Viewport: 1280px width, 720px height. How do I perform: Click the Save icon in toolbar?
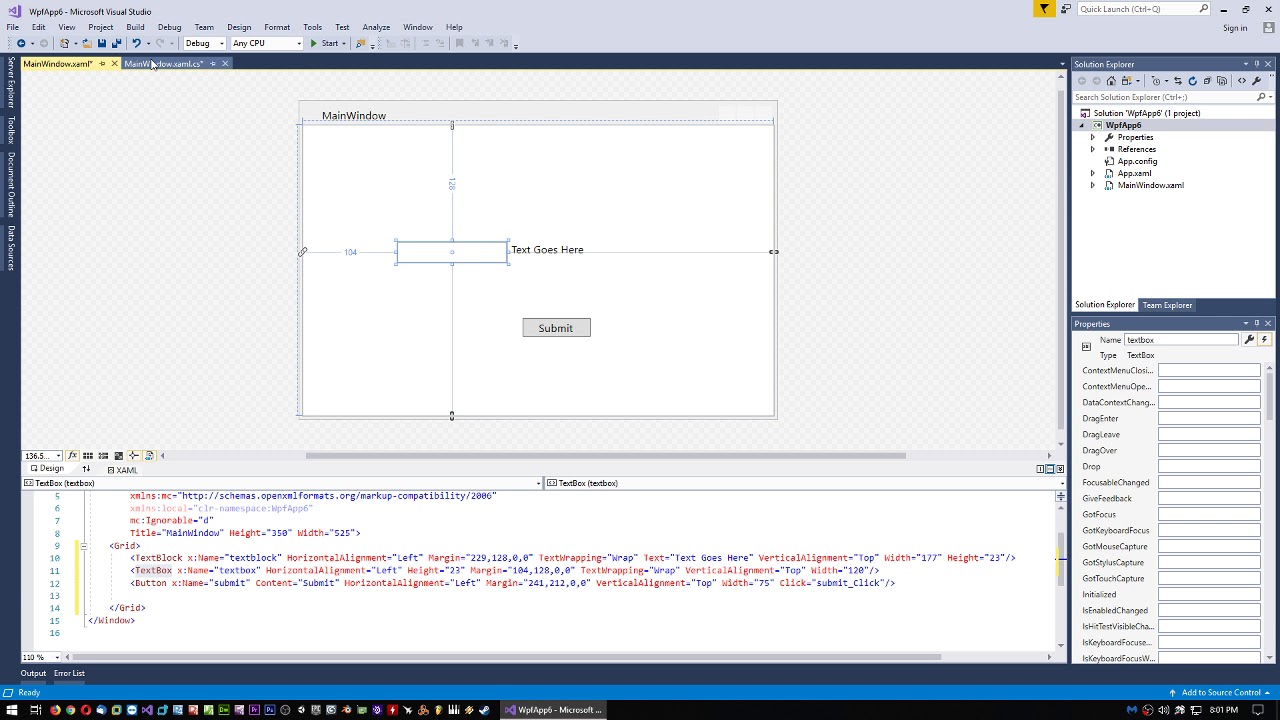point(101,43)
